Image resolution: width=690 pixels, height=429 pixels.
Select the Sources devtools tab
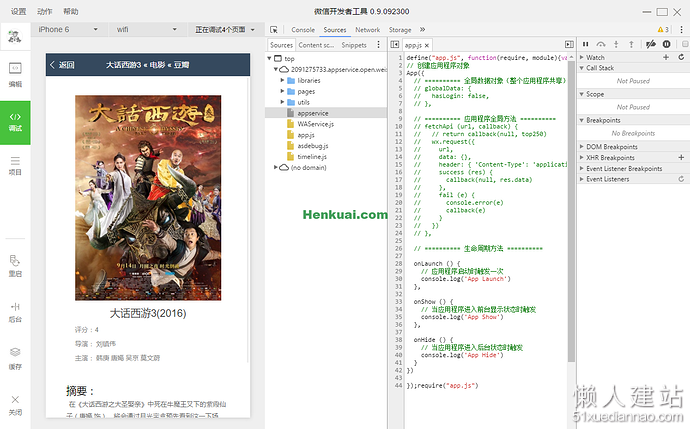pos(335,29)
